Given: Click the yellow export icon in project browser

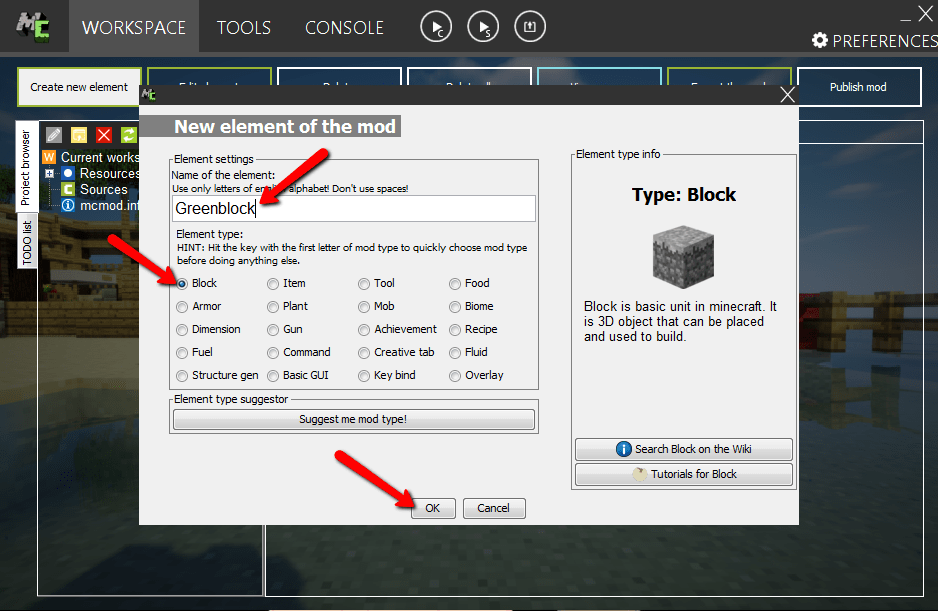Looking at the screenshot, I should (77, 134).
